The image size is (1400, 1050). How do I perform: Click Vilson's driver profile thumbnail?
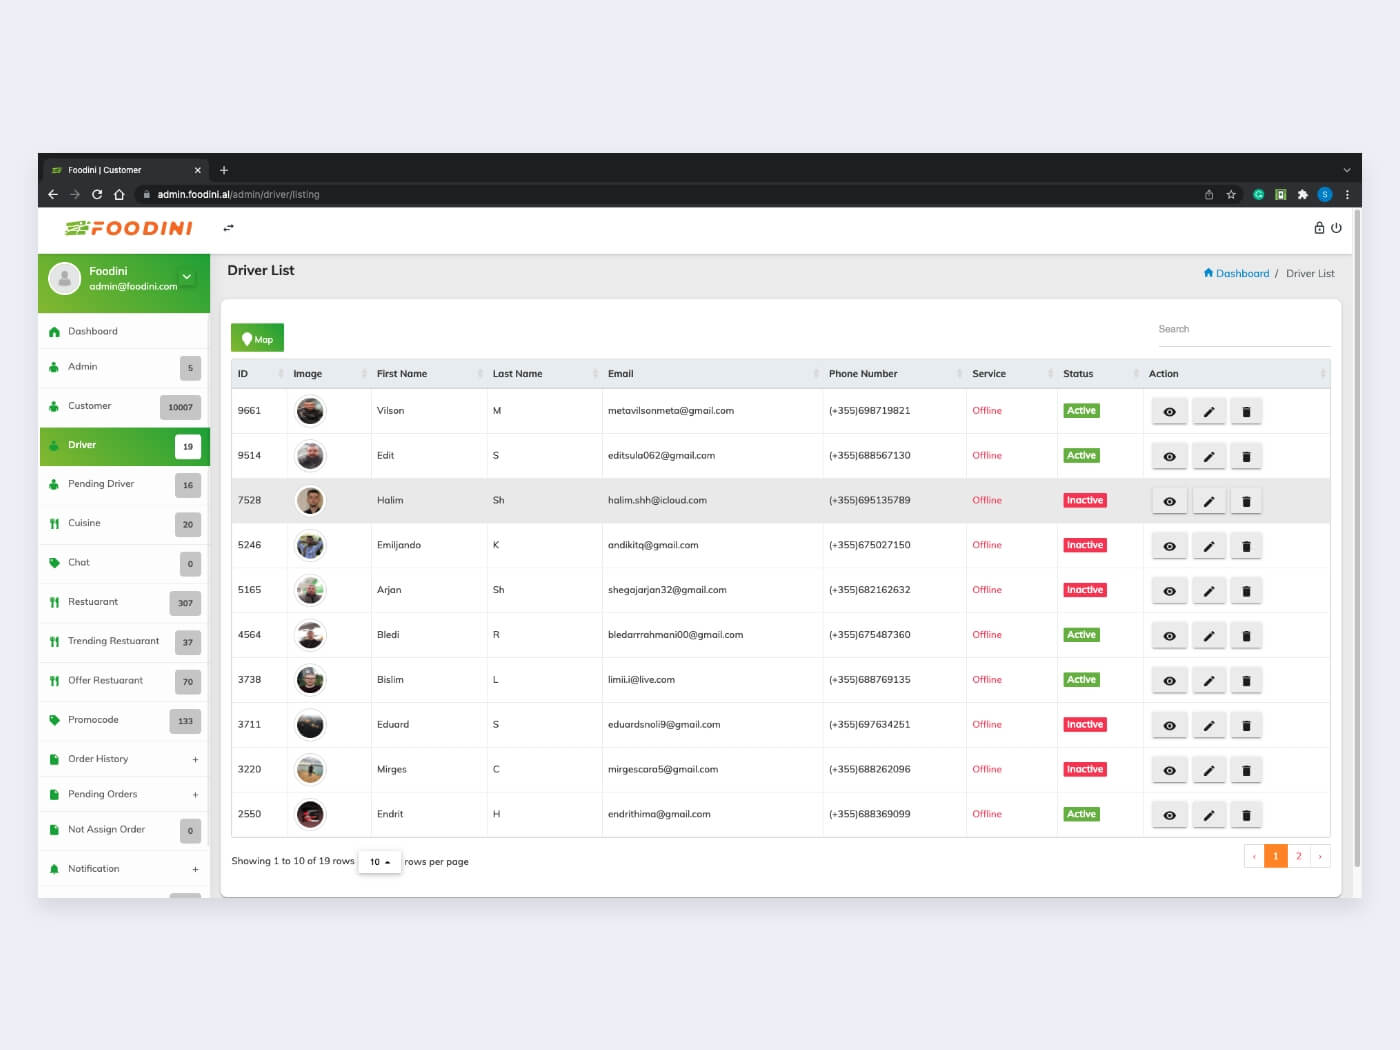310,411
